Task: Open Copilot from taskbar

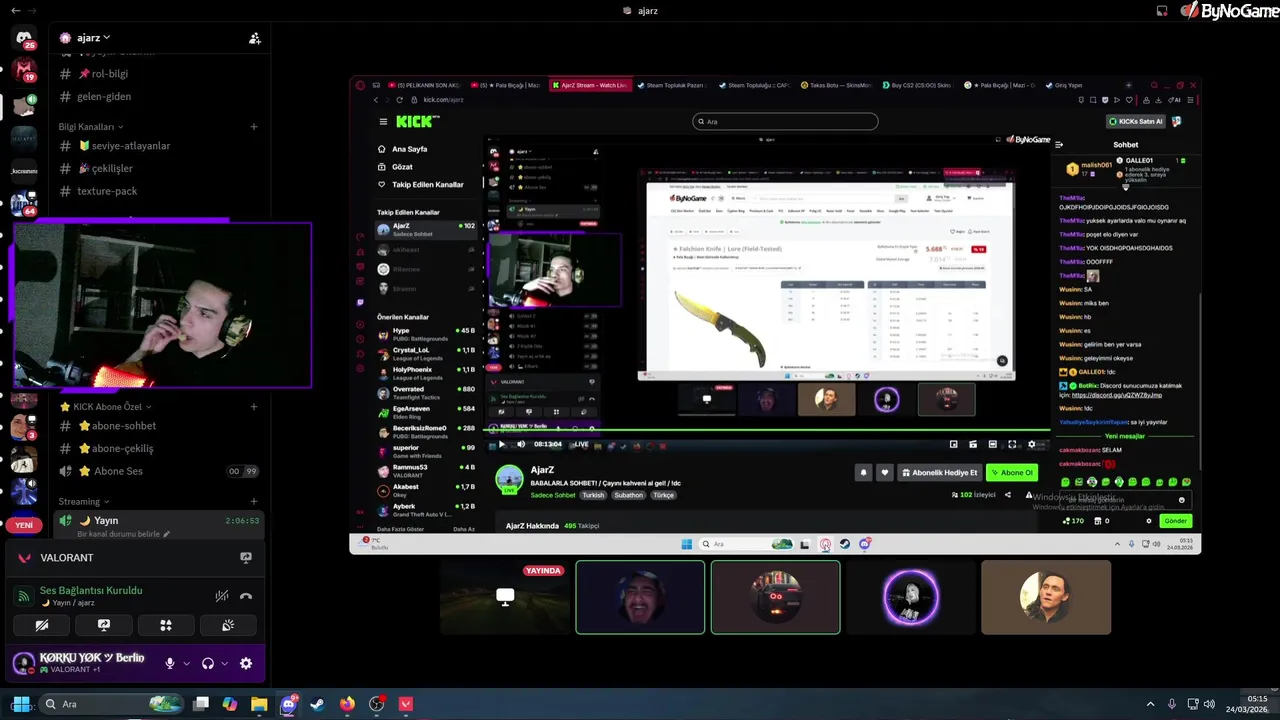Action: 230,704
